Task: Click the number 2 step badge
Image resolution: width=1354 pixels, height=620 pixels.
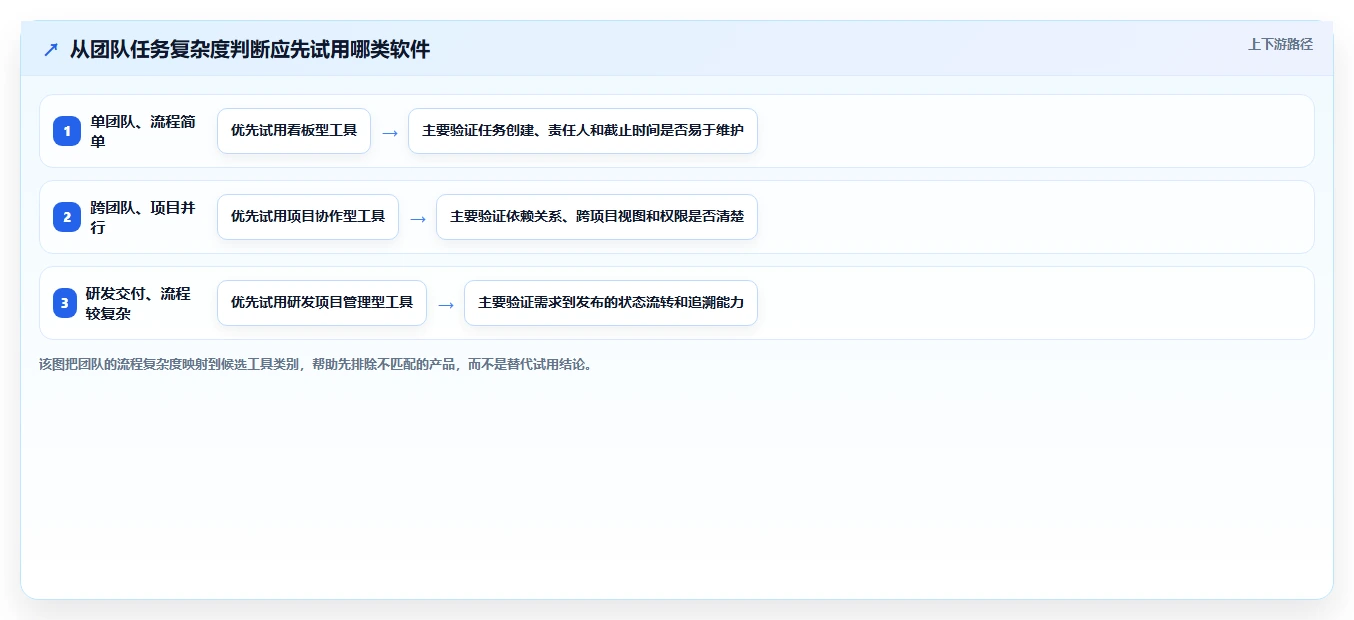Action: 67,217
